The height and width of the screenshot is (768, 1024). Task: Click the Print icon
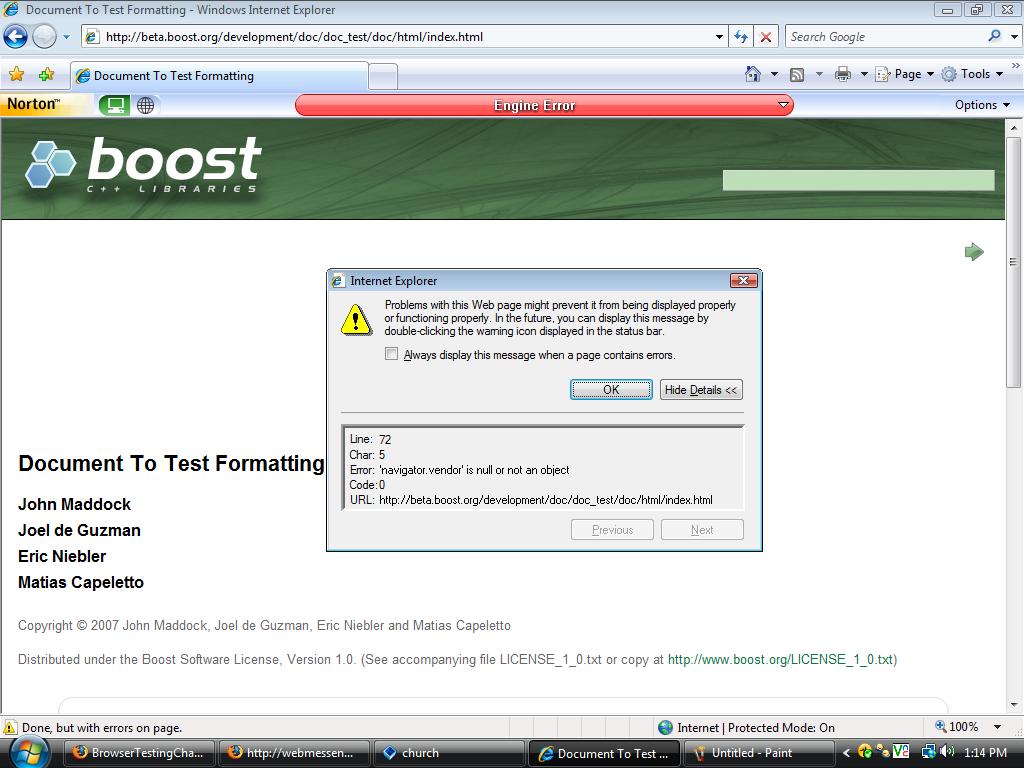[x=843, y=74]
